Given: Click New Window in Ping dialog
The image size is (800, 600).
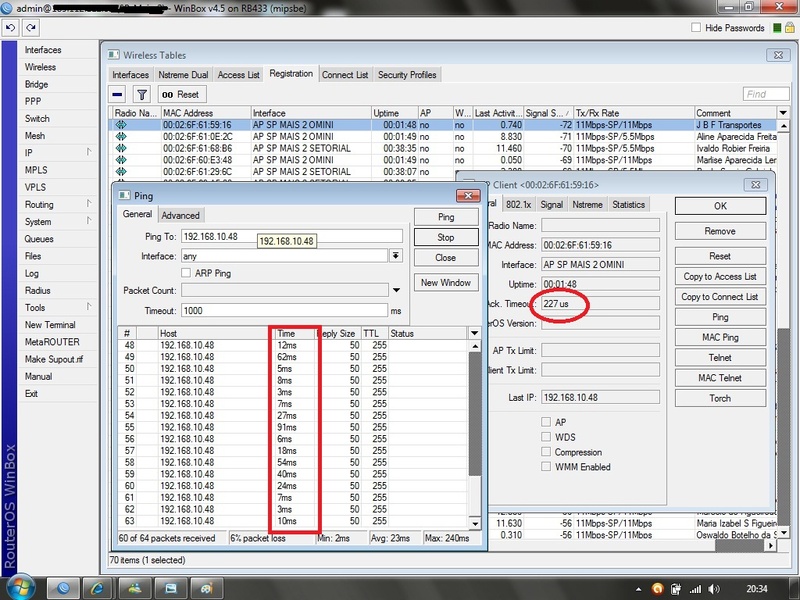Looking at the screenshot, I should click(x=446, y=282).
